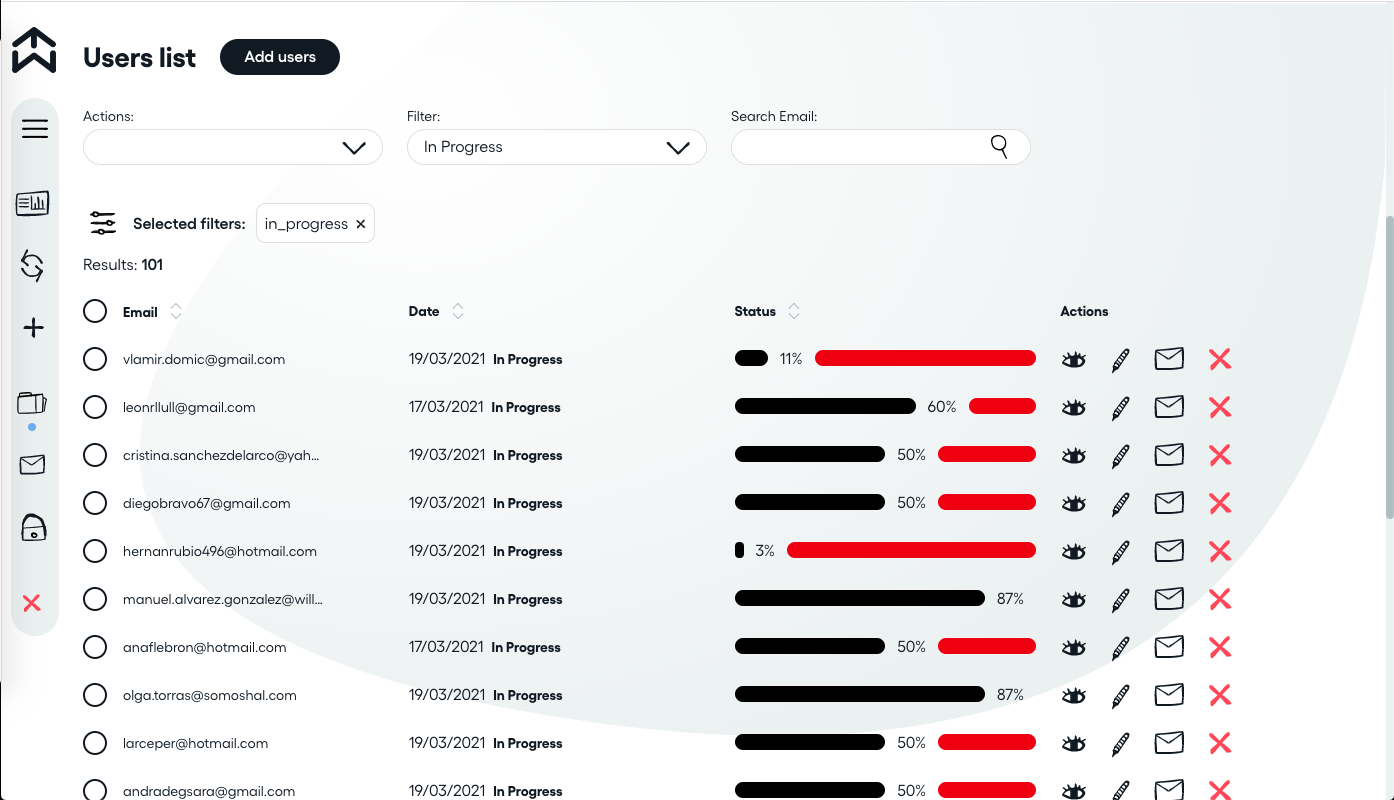Image resolution: width=1394 pixels, height=800 pixels.
Task: Click the 3% progress bar for hernanrubio496
Action: coord(885,550)
